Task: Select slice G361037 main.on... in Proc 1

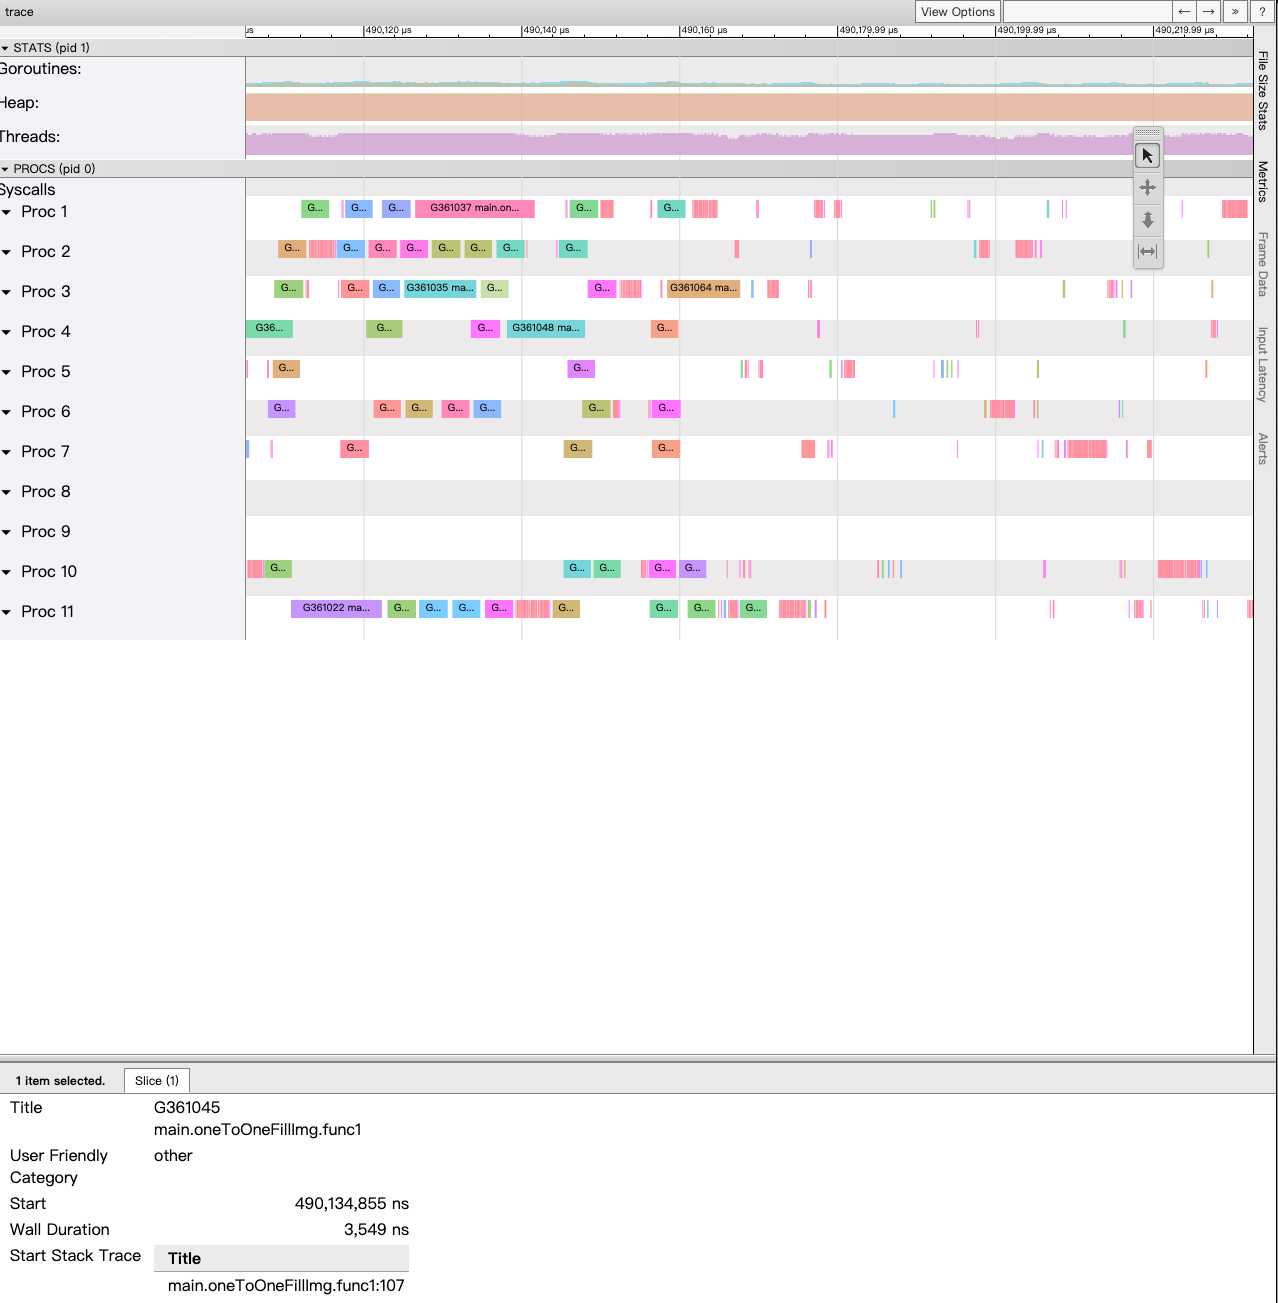Action: [475, 208]
